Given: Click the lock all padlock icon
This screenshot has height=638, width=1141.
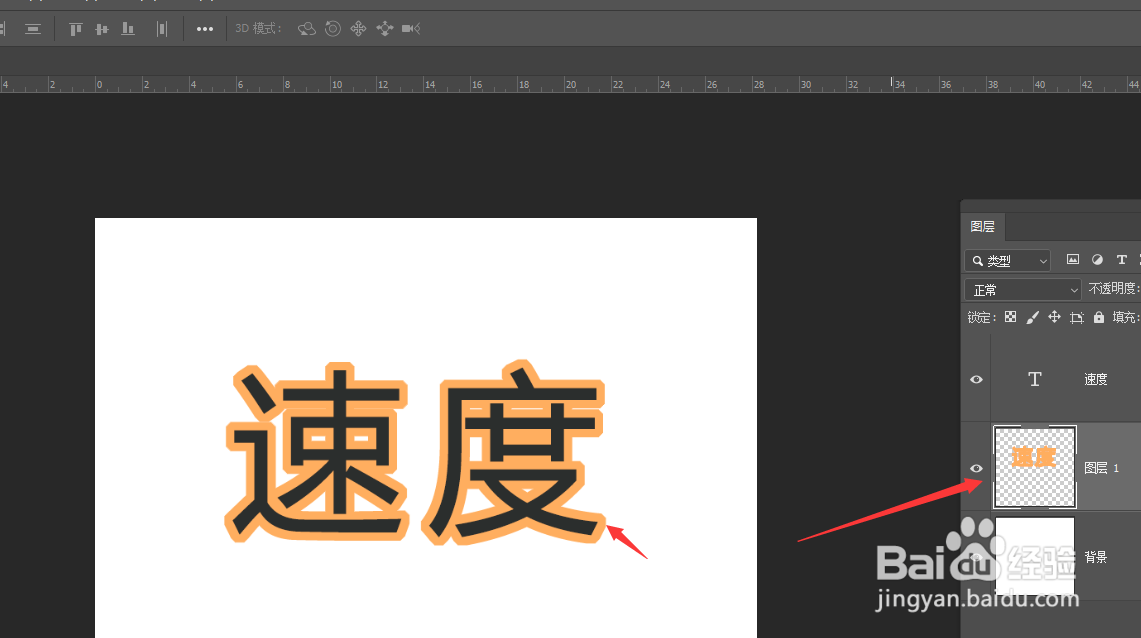Looking at the screenshot, I should (1099, 317).
